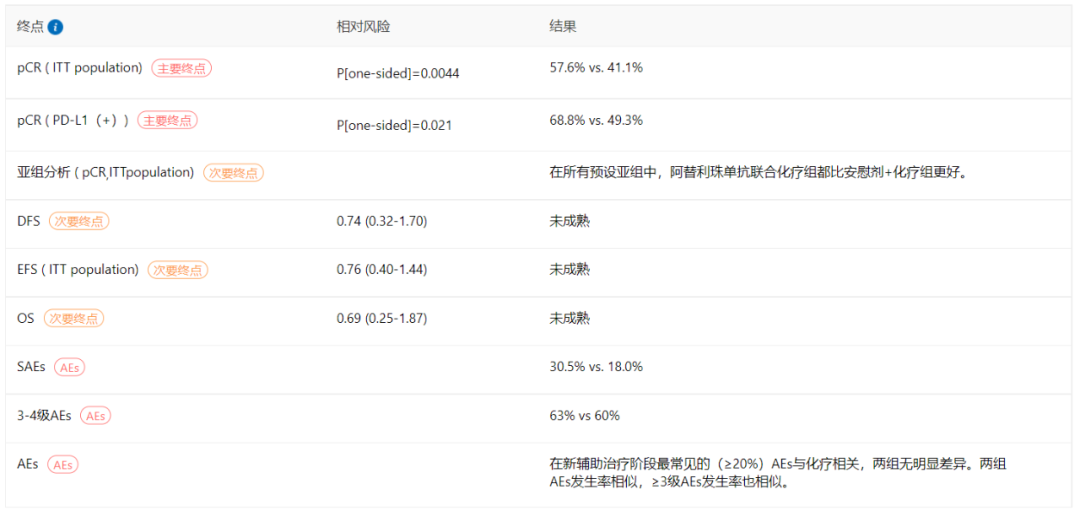Select the pCR ( PD-L1 (+) ) endpoint label
Viewport: 1080px width, 516px height.
pos(73,120)
